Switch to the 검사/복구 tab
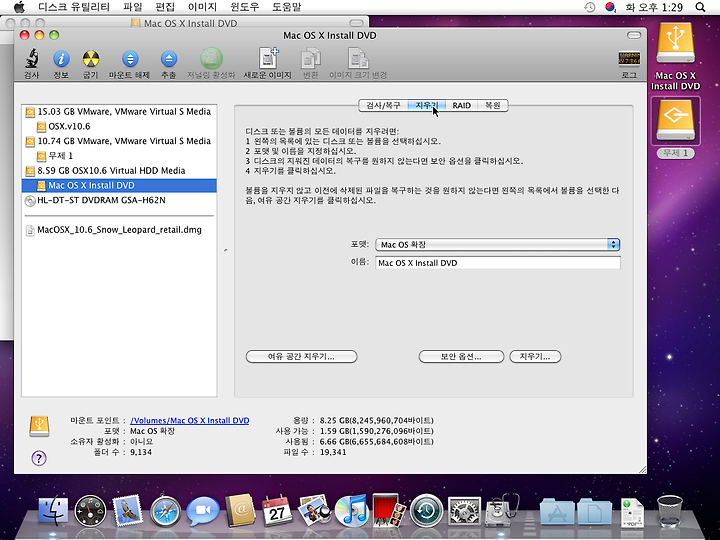720x540 pixels. click(383, 106)
